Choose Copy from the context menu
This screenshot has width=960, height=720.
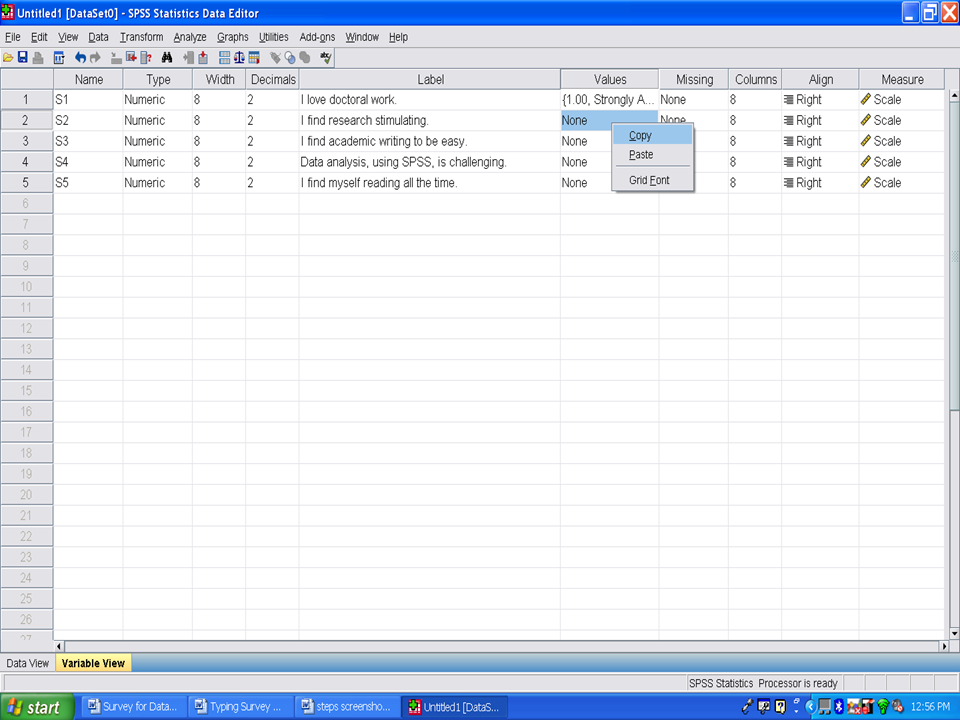641,135
